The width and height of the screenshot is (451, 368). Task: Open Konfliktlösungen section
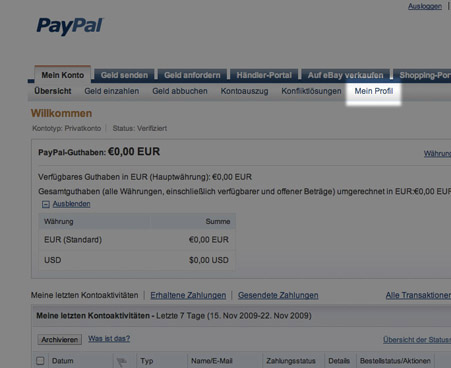click(311, 91)
